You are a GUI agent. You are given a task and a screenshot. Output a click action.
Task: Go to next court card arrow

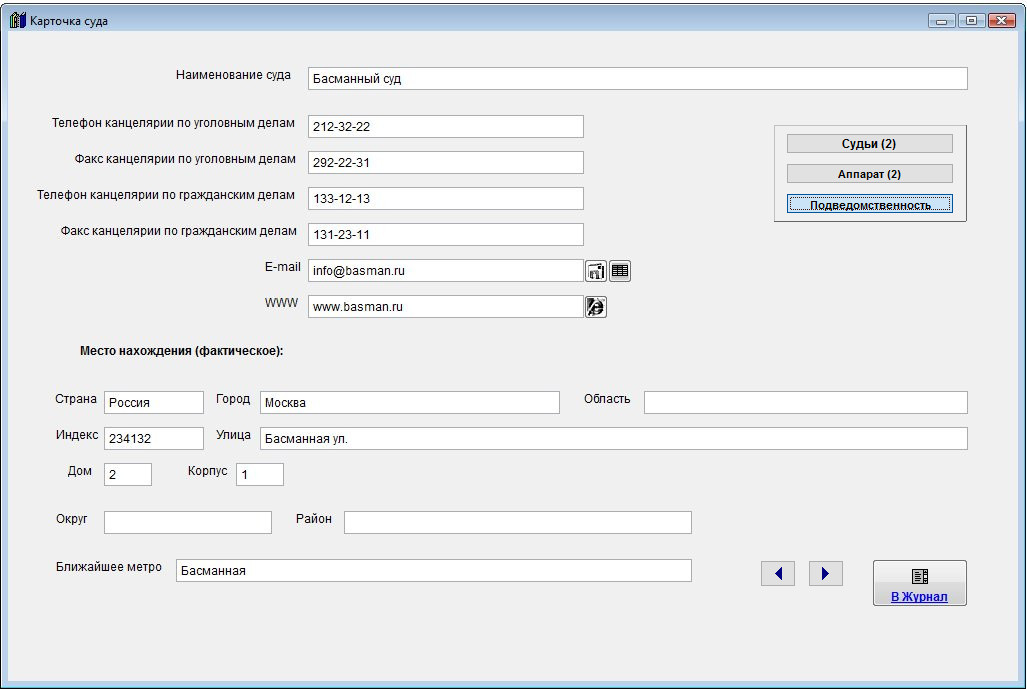pyautogui.click(x=825, y=574)
